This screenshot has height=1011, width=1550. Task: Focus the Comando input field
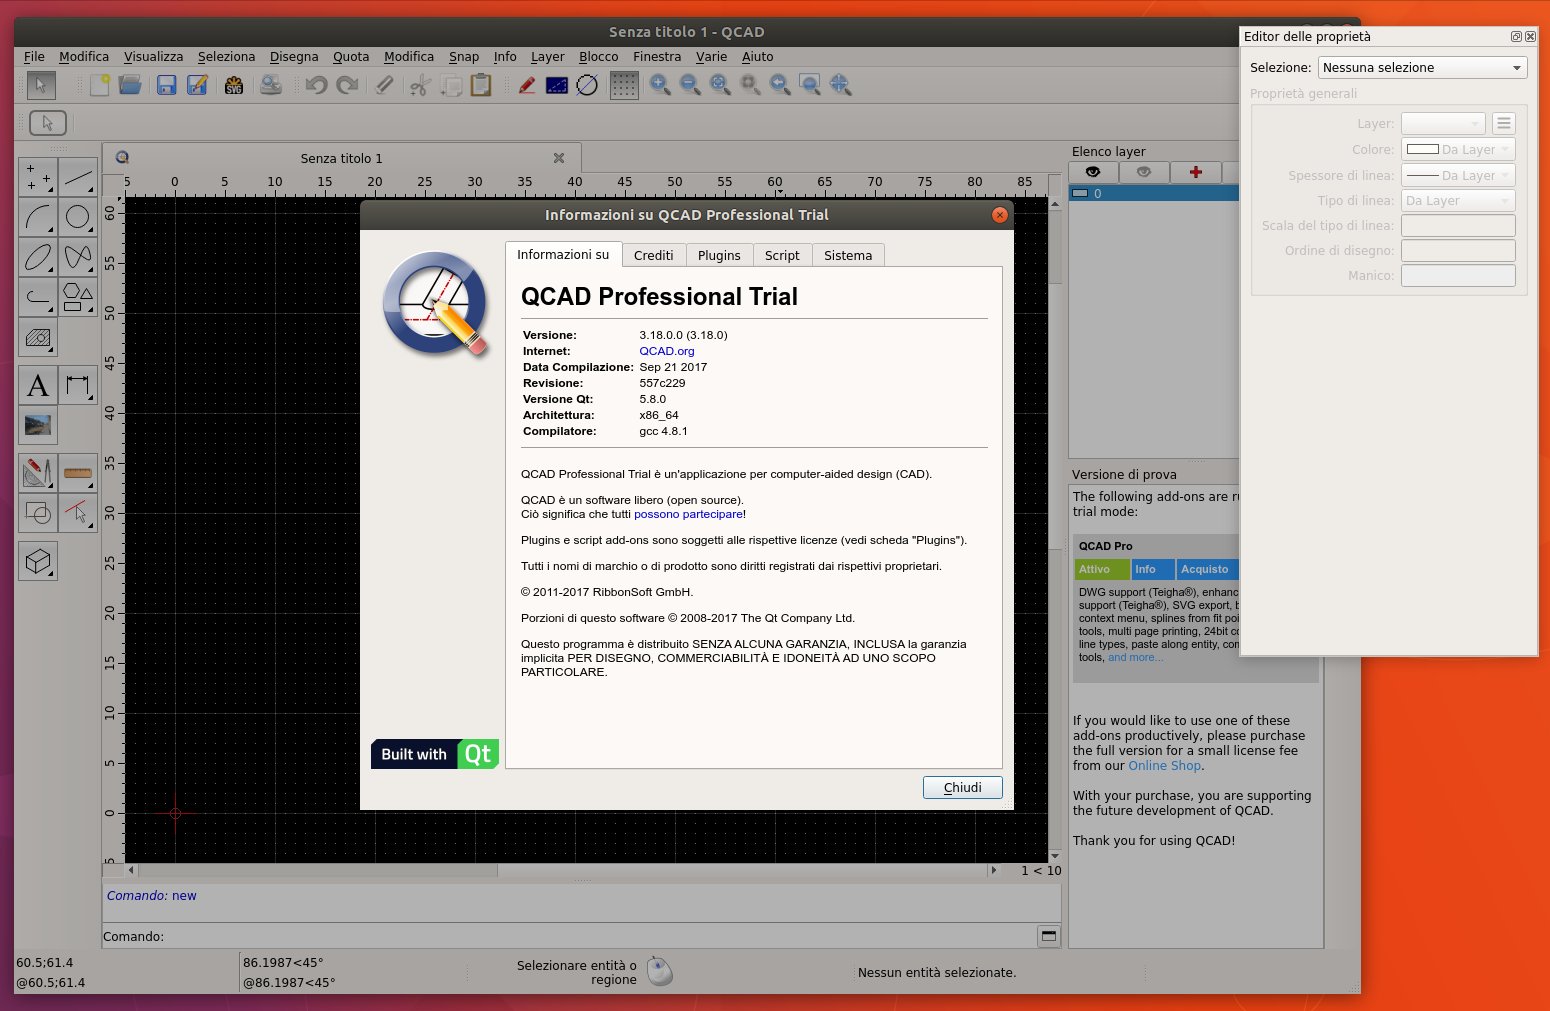click(600, 936)
